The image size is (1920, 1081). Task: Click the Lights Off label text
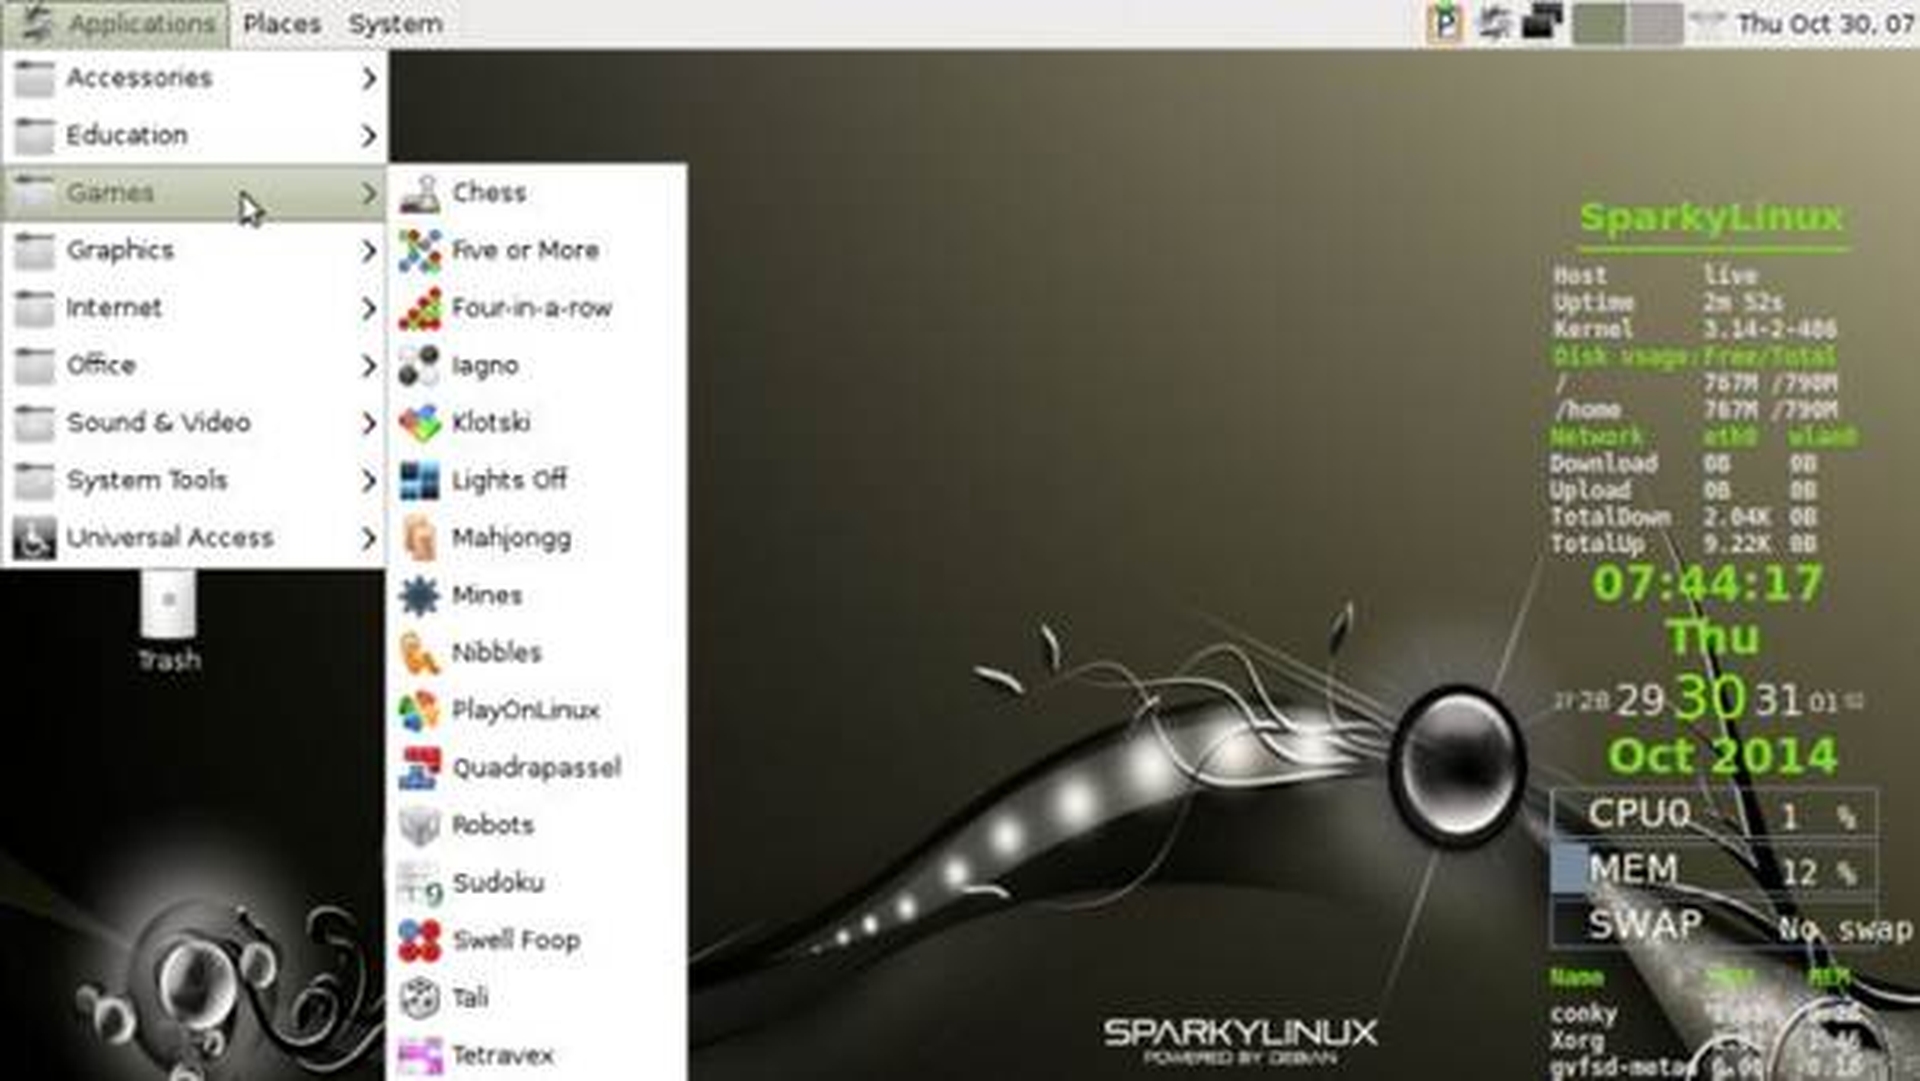[509, 480]
